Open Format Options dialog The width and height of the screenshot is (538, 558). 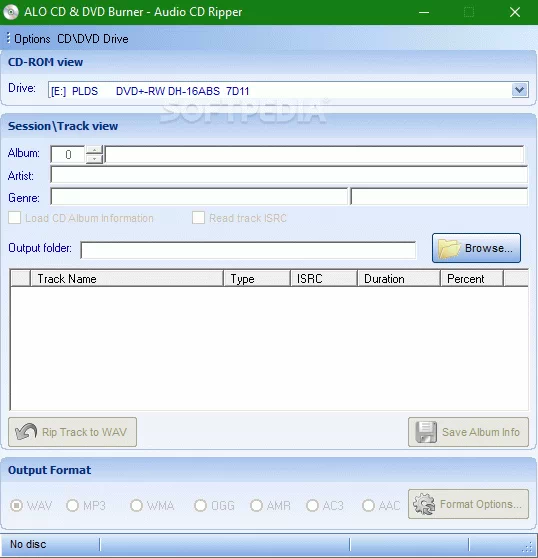tap(469, 504)
